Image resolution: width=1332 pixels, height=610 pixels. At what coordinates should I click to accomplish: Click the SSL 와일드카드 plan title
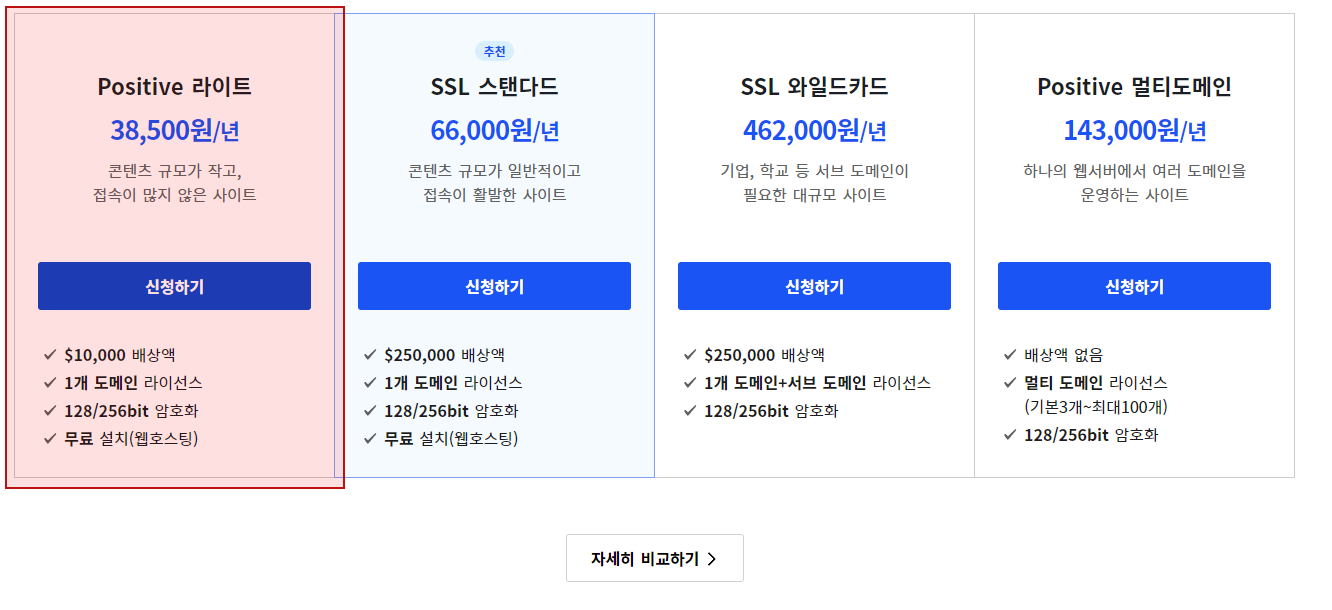click(x=813, y=87)
